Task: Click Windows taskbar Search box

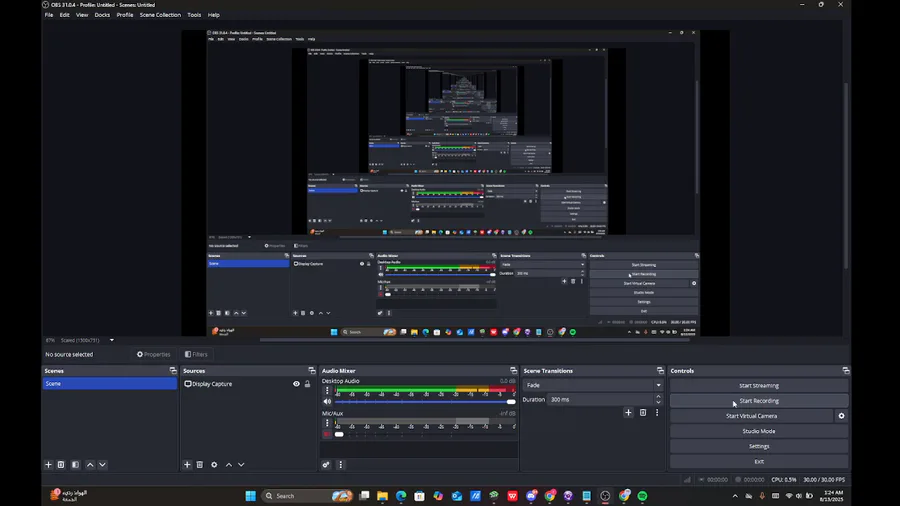Action: point(308,496)
